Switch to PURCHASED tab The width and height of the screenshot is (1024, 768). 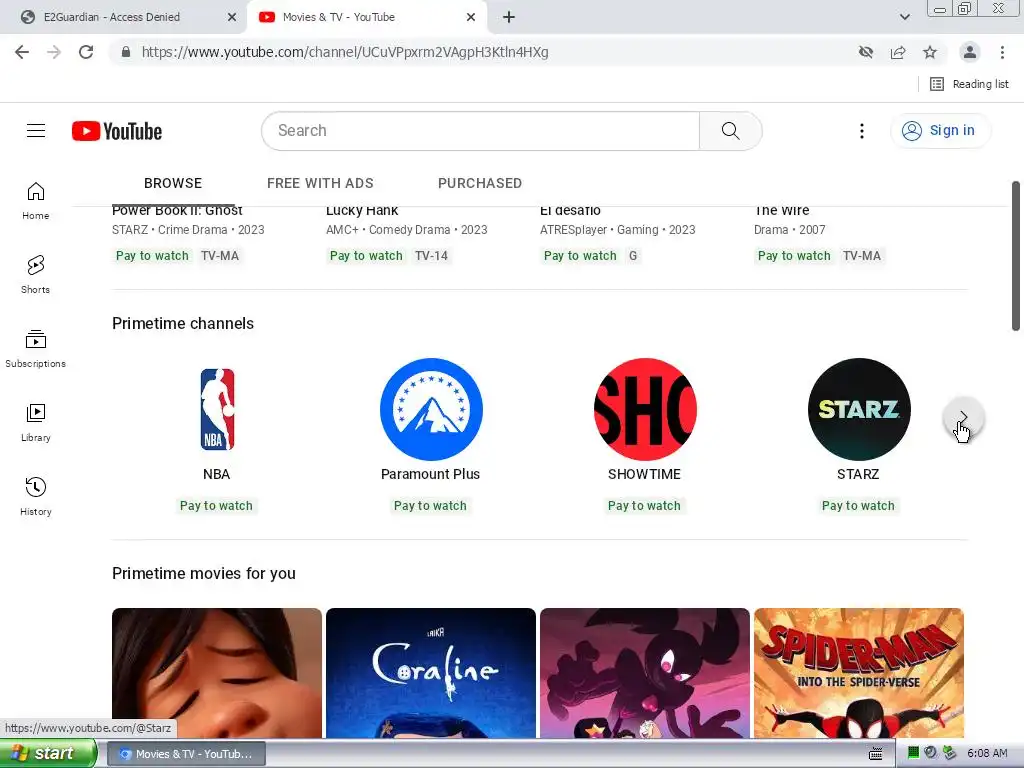coord(480,184)
